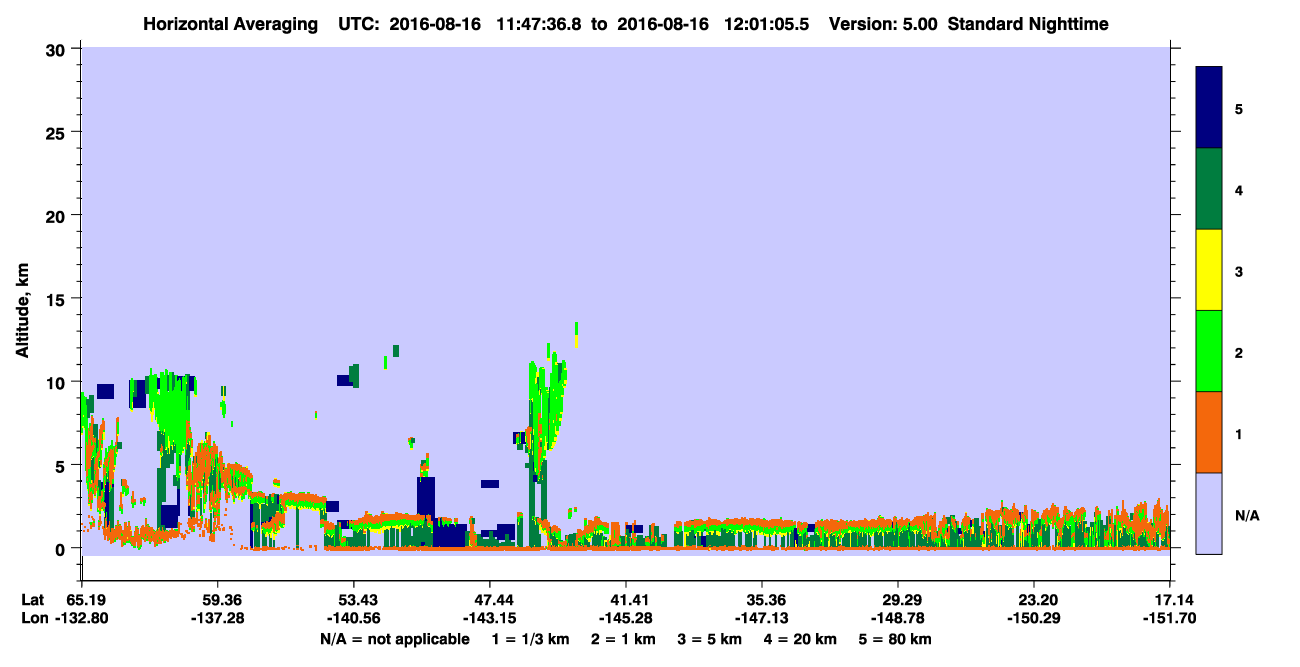Click the 'Version: 5.00' text in title
Viewport: 1300px width, 667px height.
[x=883, y=24]
